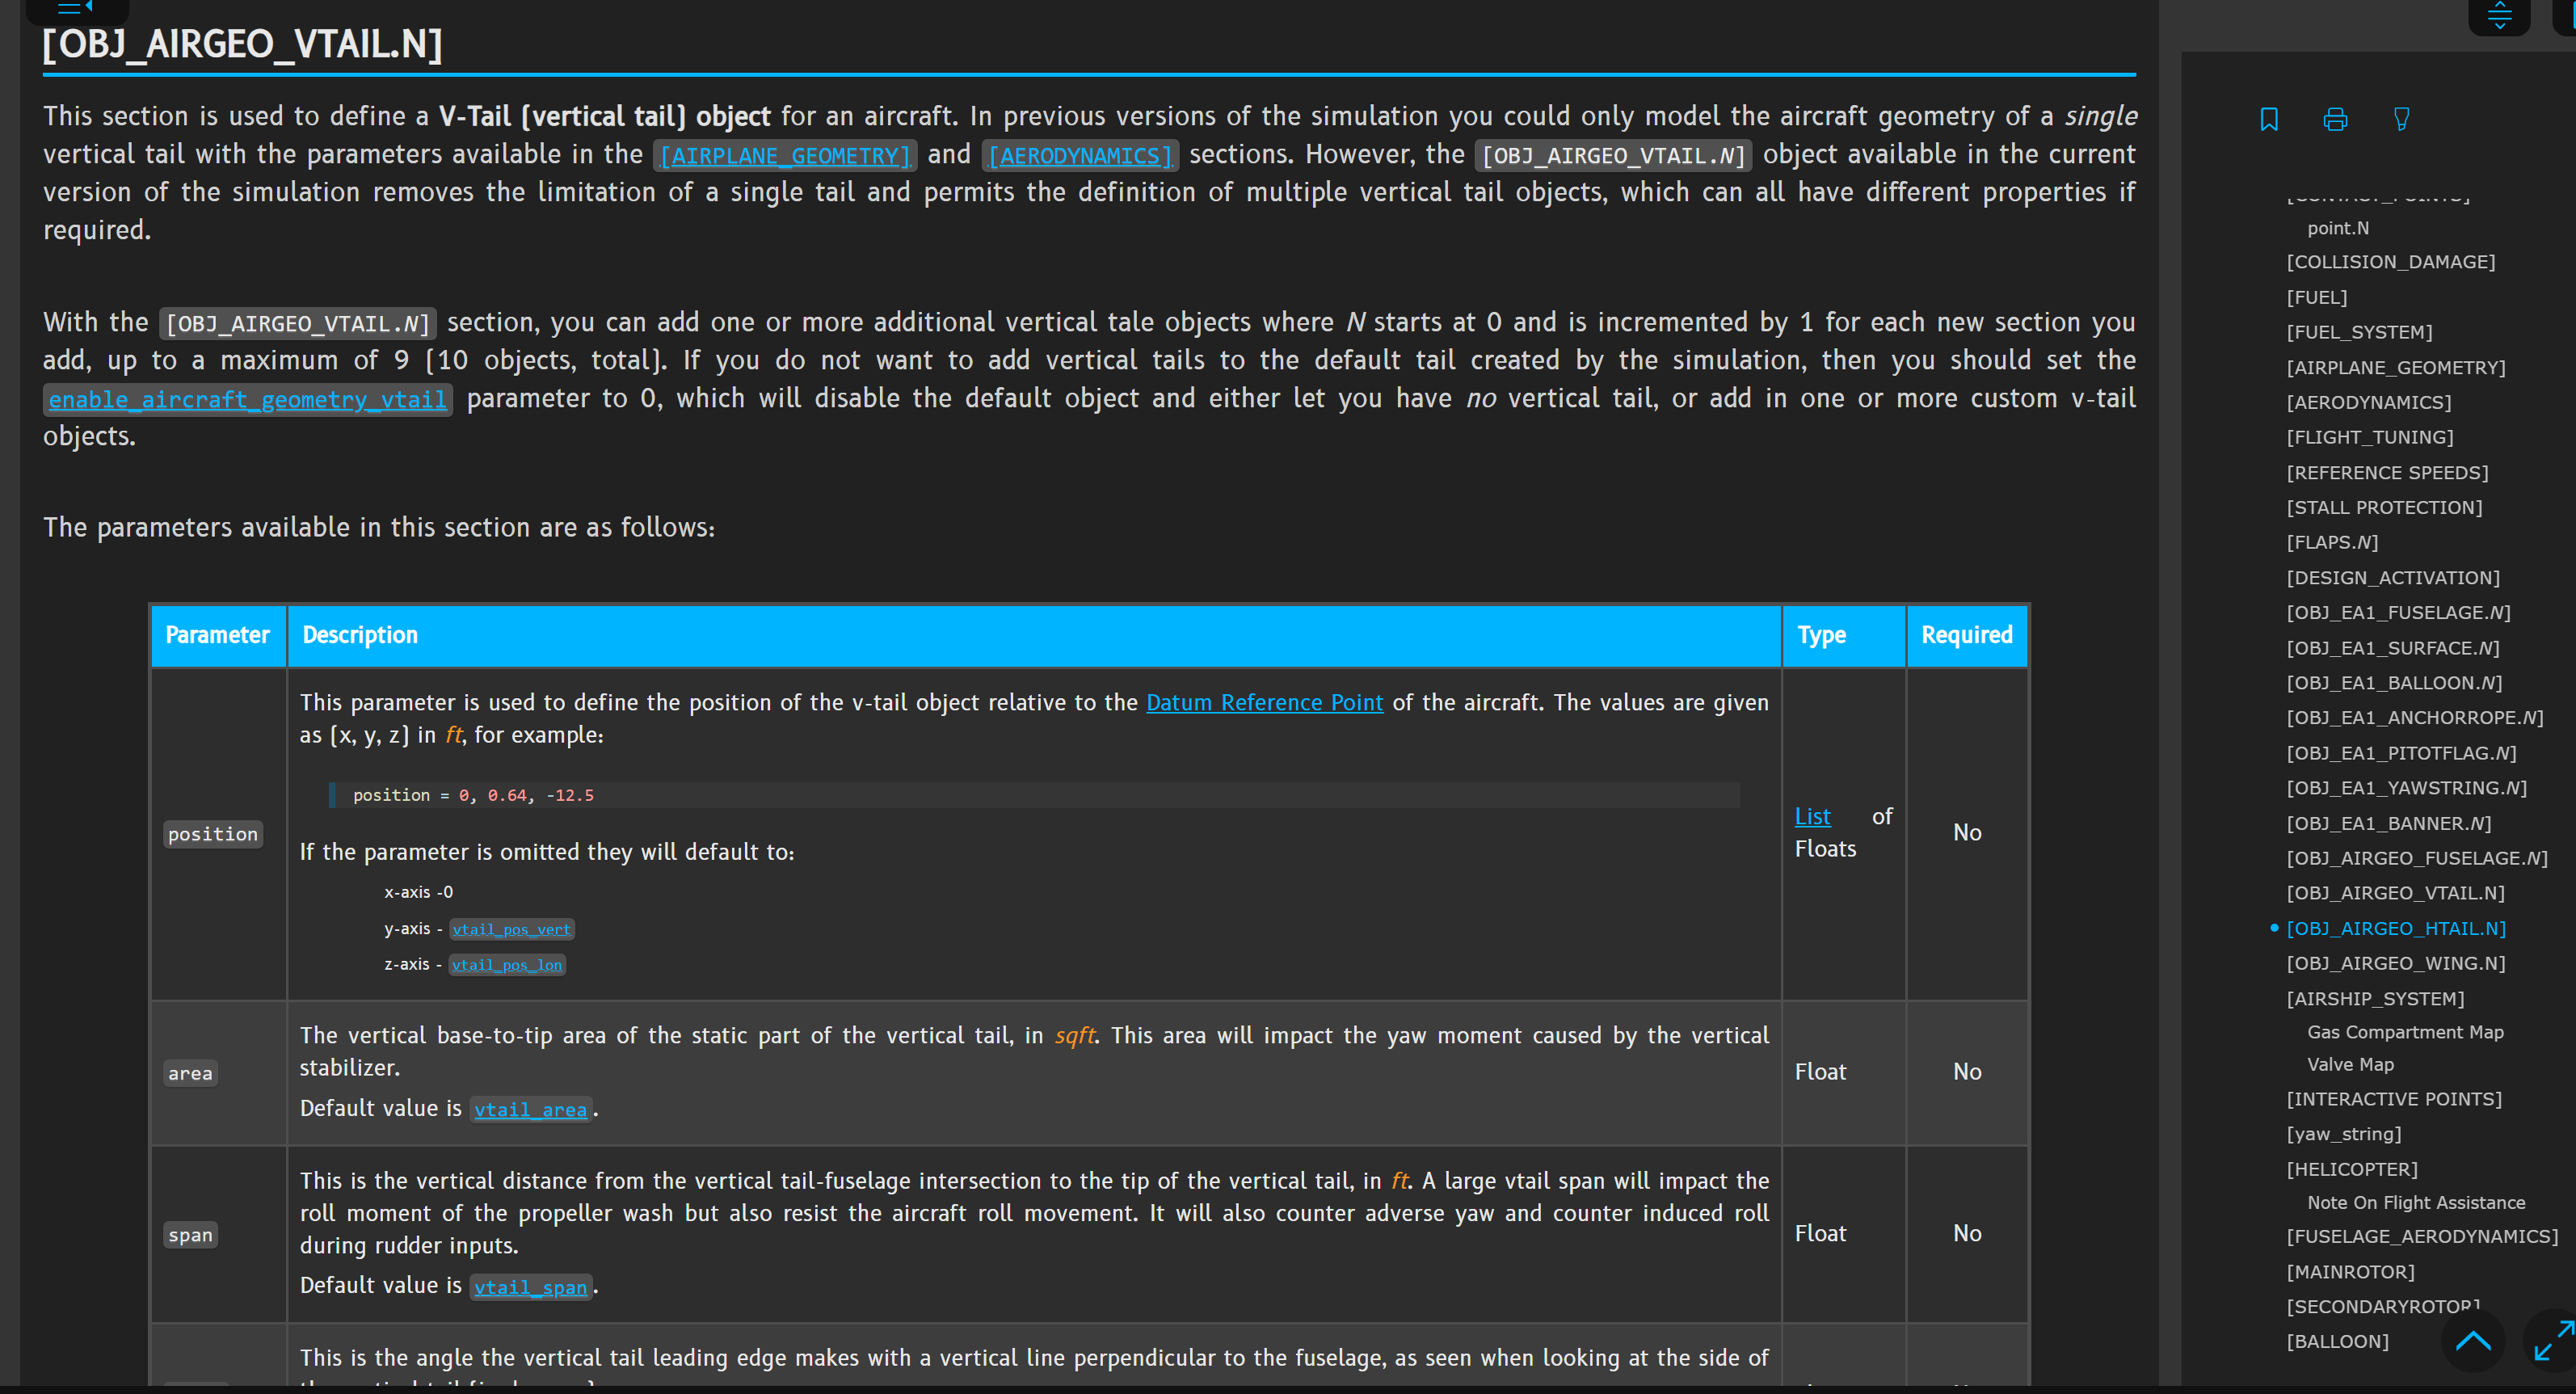Viewport: 2576px width, 1394px height.
Task: Go to [OBJ_EA1_SURFACE.N] in sidebar
Action: (2393, 648)
